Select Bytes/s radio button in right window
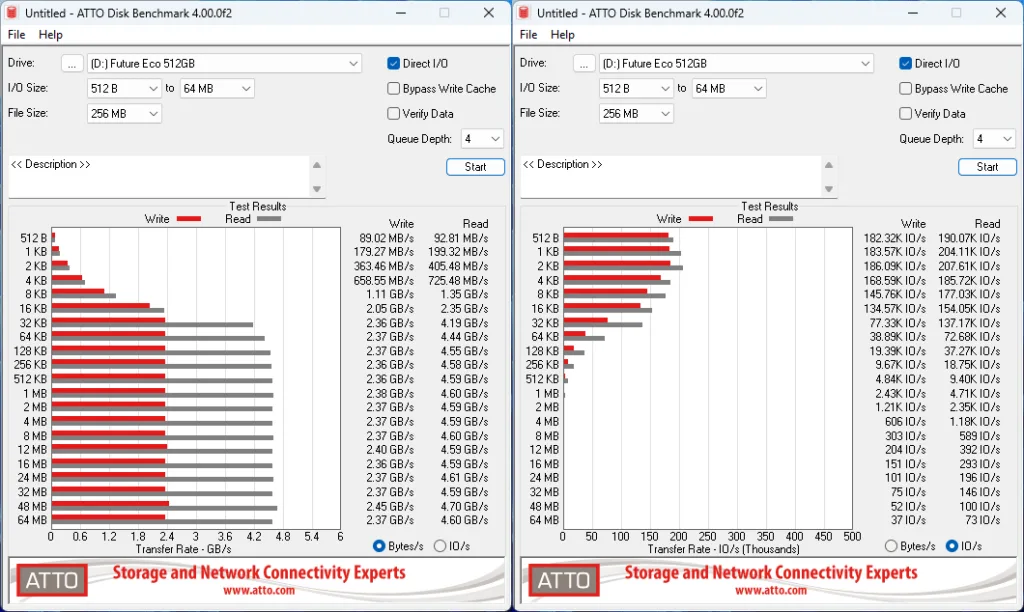The image size is (1024, 612). pyautogui.click(x=891, y=545)
